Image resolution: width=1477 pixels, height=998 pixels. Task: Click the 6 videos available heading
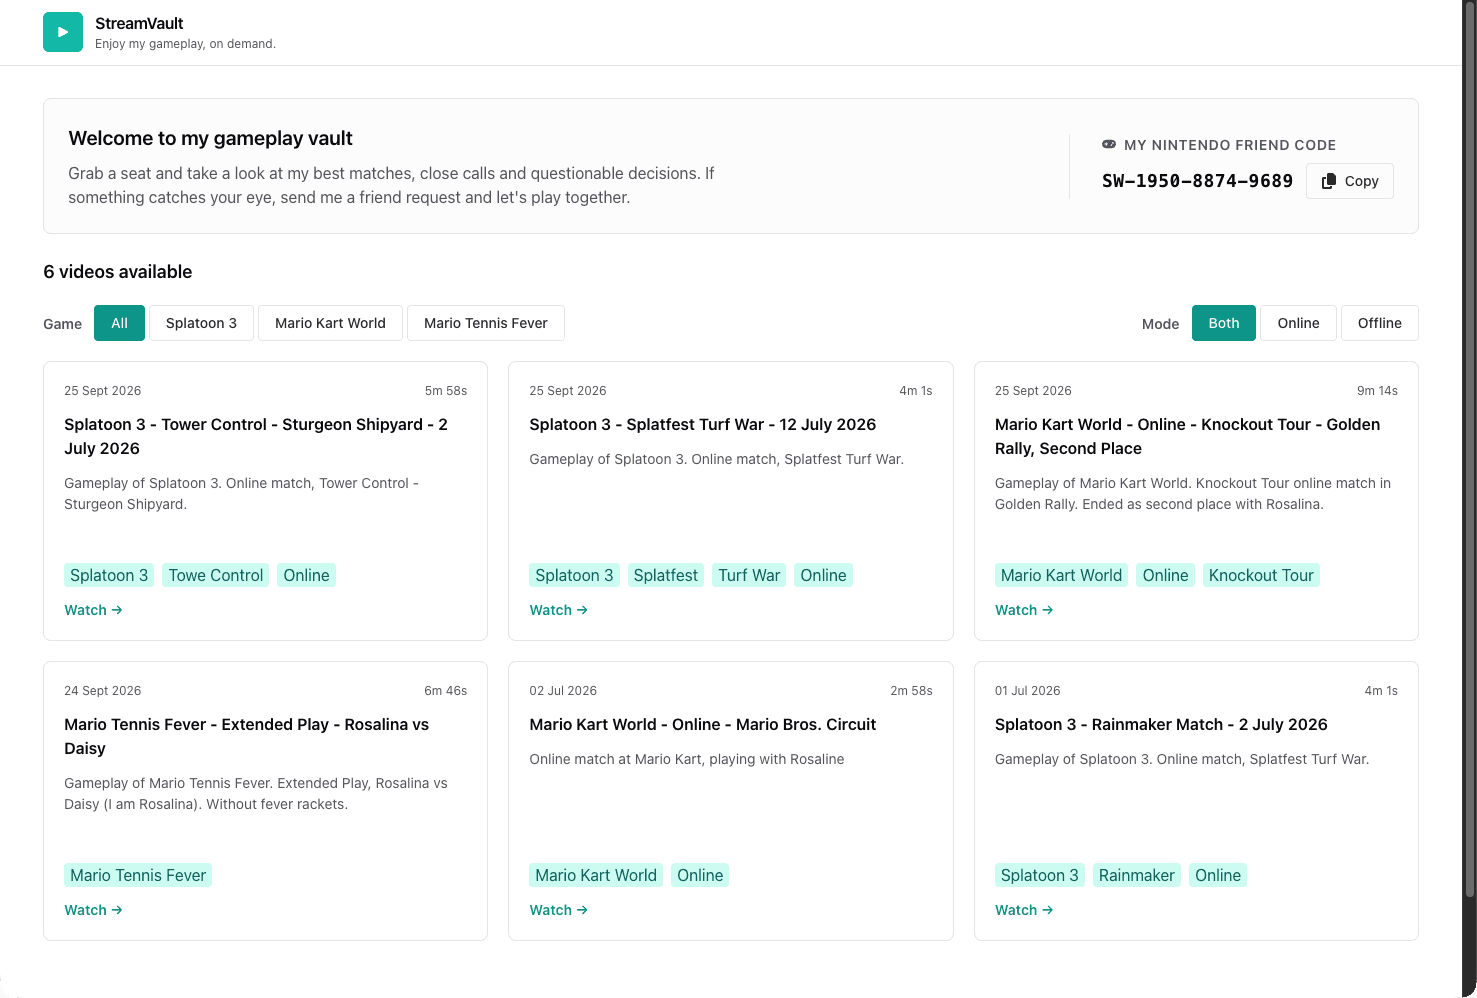coord(118,272)
